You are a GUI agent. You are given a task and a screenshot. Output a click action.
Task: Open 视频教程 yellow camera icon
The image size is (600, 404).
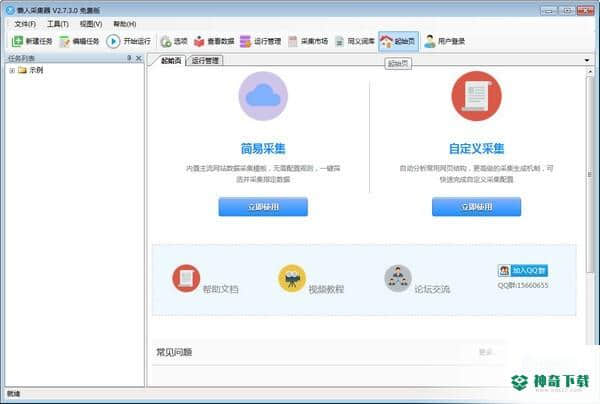point(292,279)
